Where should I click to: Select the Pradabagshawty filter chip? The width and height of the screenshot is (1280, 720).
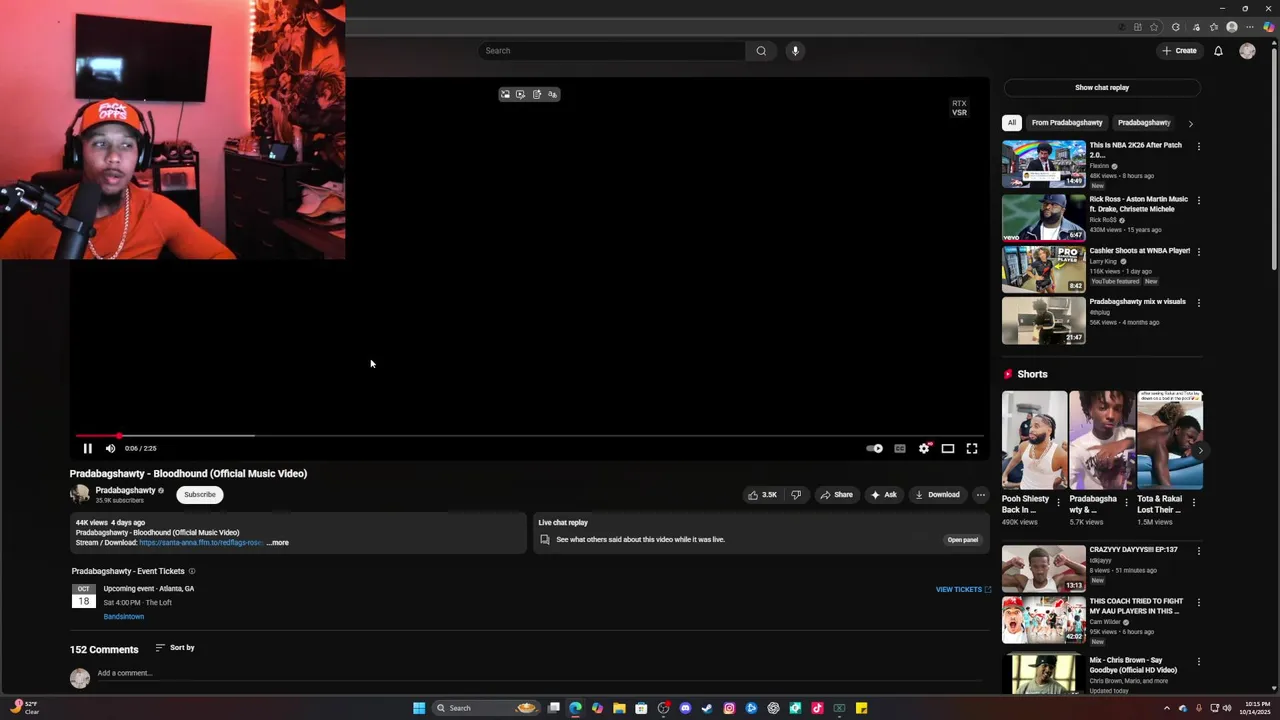(1143, 123)
